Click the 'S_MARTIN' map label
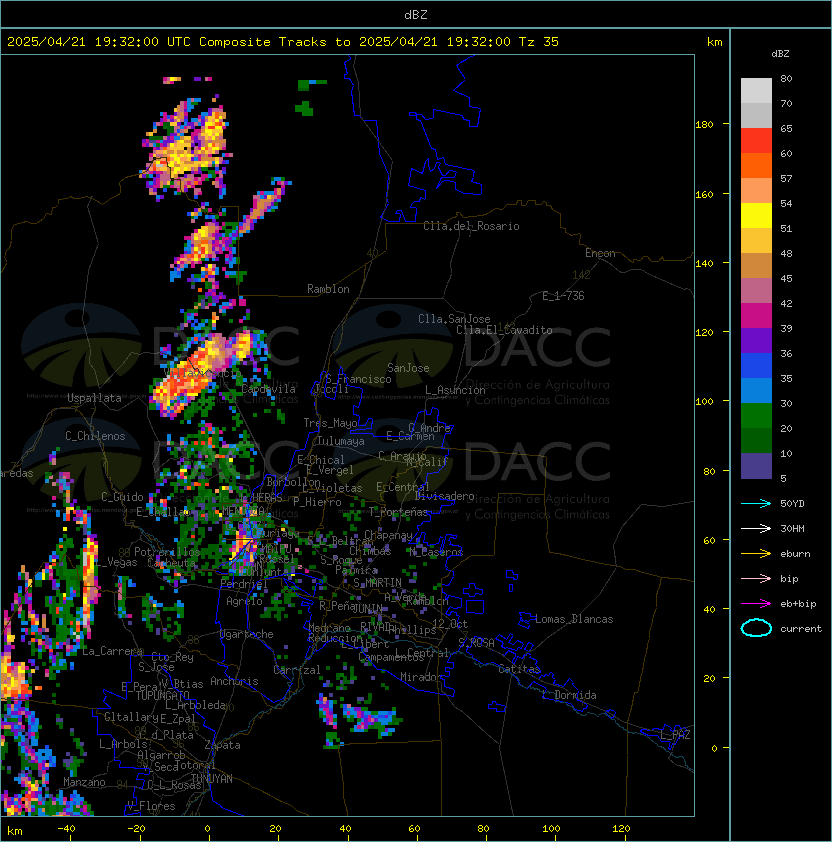832x842 pixels. click(x=377, y=583)
